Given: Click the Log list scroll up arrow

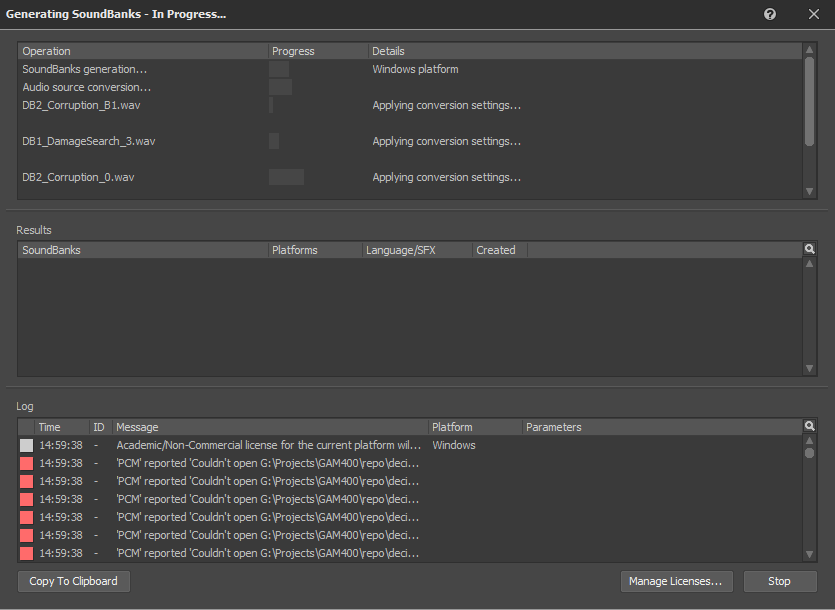Looking at the screenshot, I should click(x=809, y=441).
